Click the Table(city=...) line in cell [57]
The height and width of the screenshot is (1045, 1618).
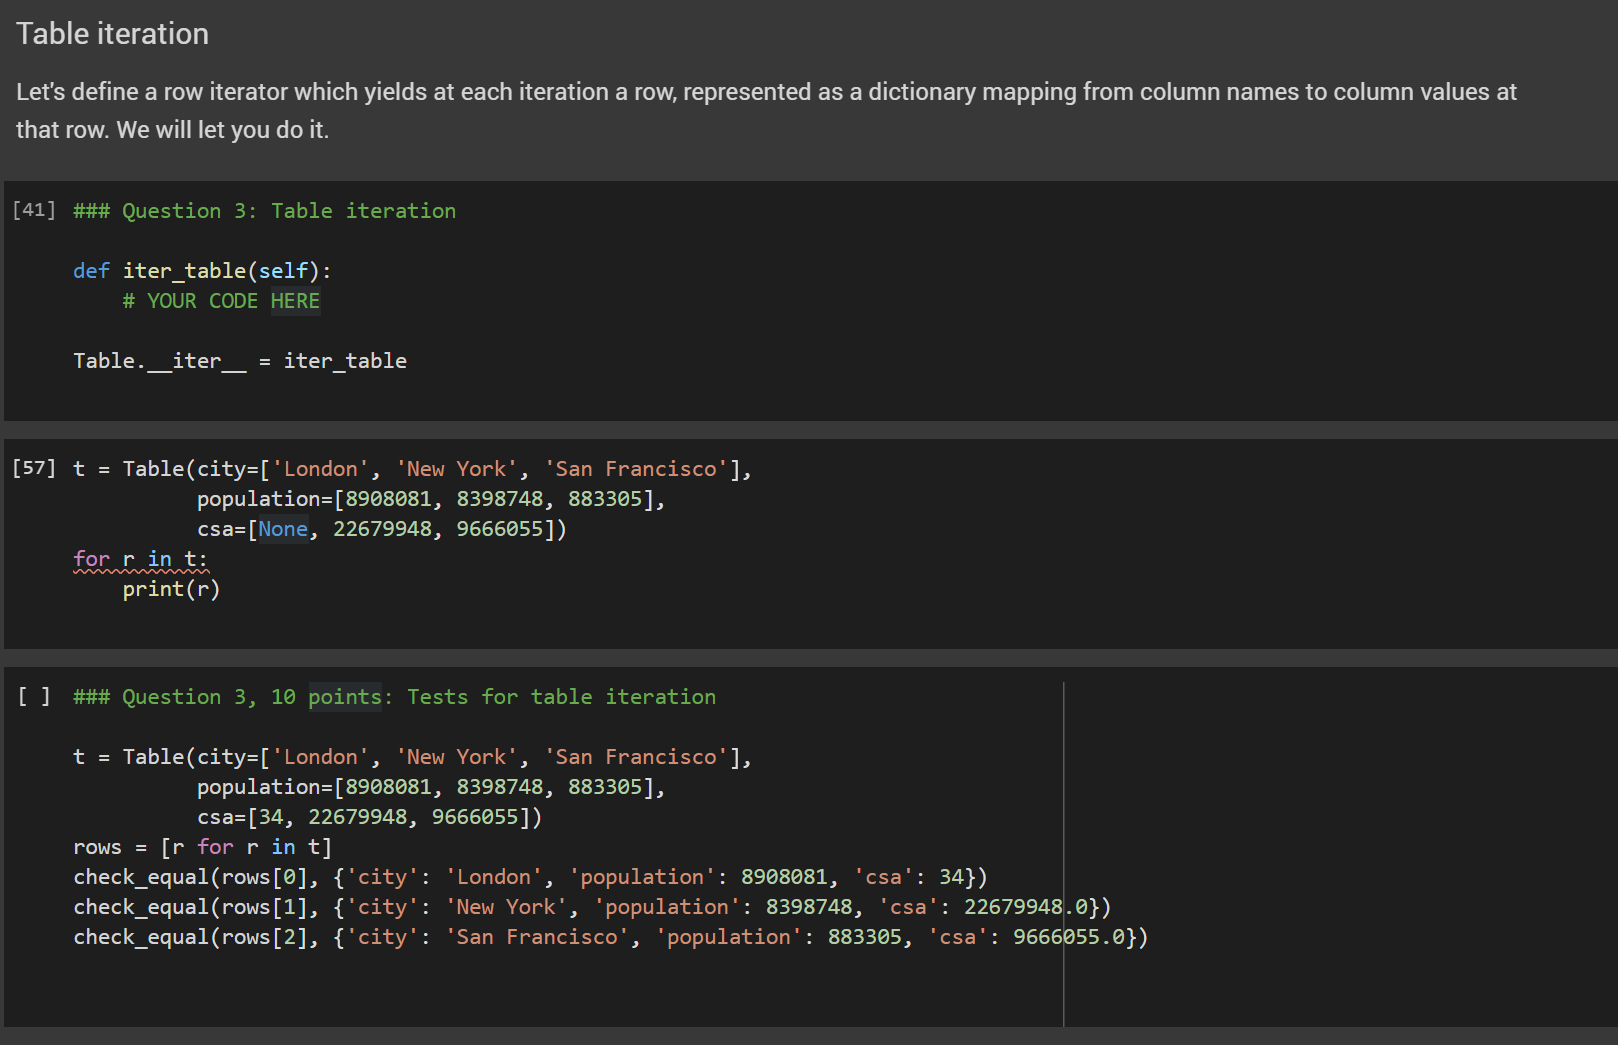(412, 469)
